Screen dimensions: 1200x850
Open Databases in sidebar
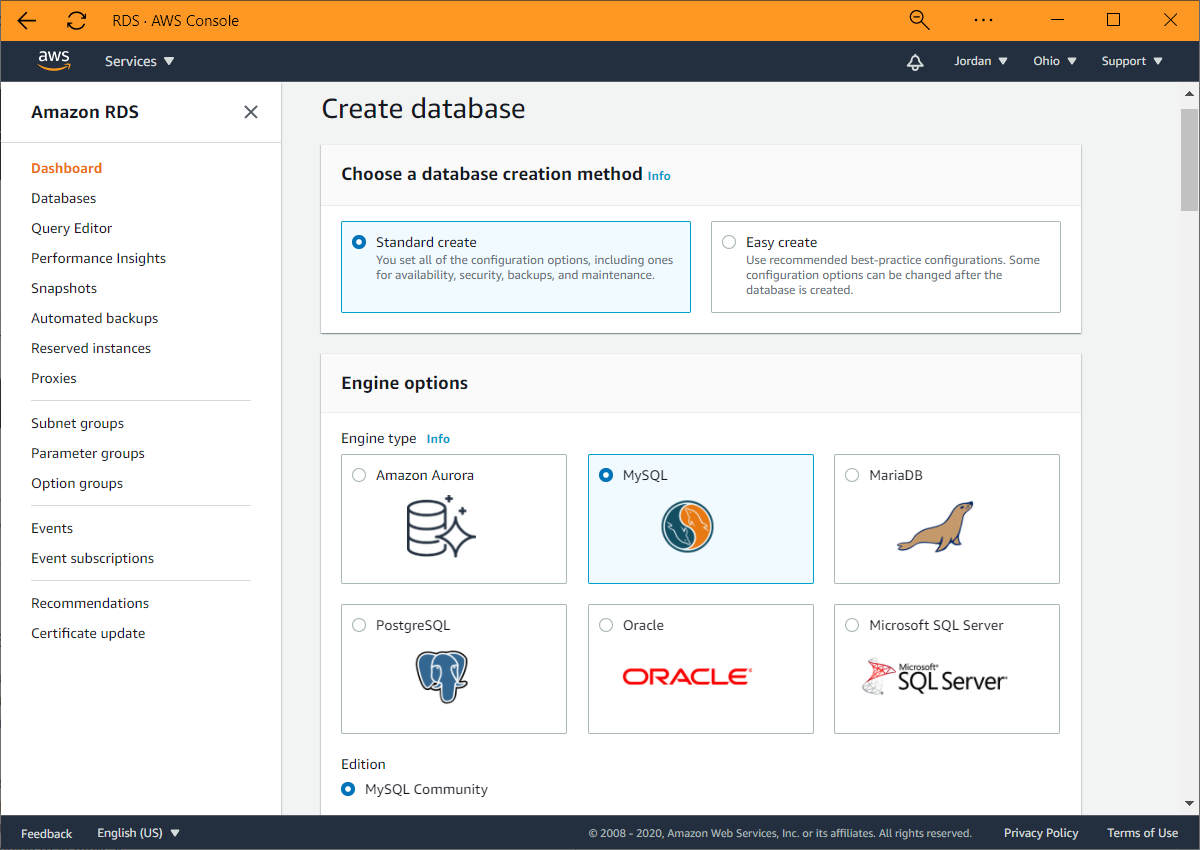pos(64,198)
